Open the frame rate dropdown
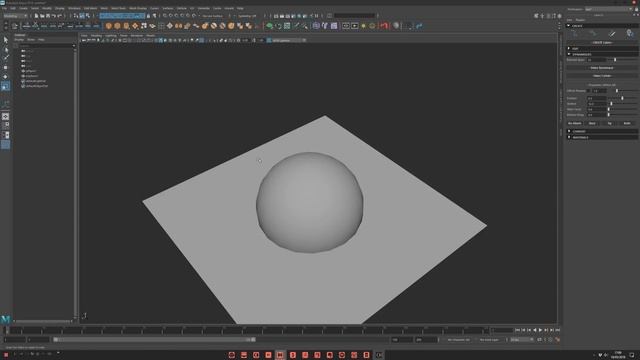 tap(522, 340)
